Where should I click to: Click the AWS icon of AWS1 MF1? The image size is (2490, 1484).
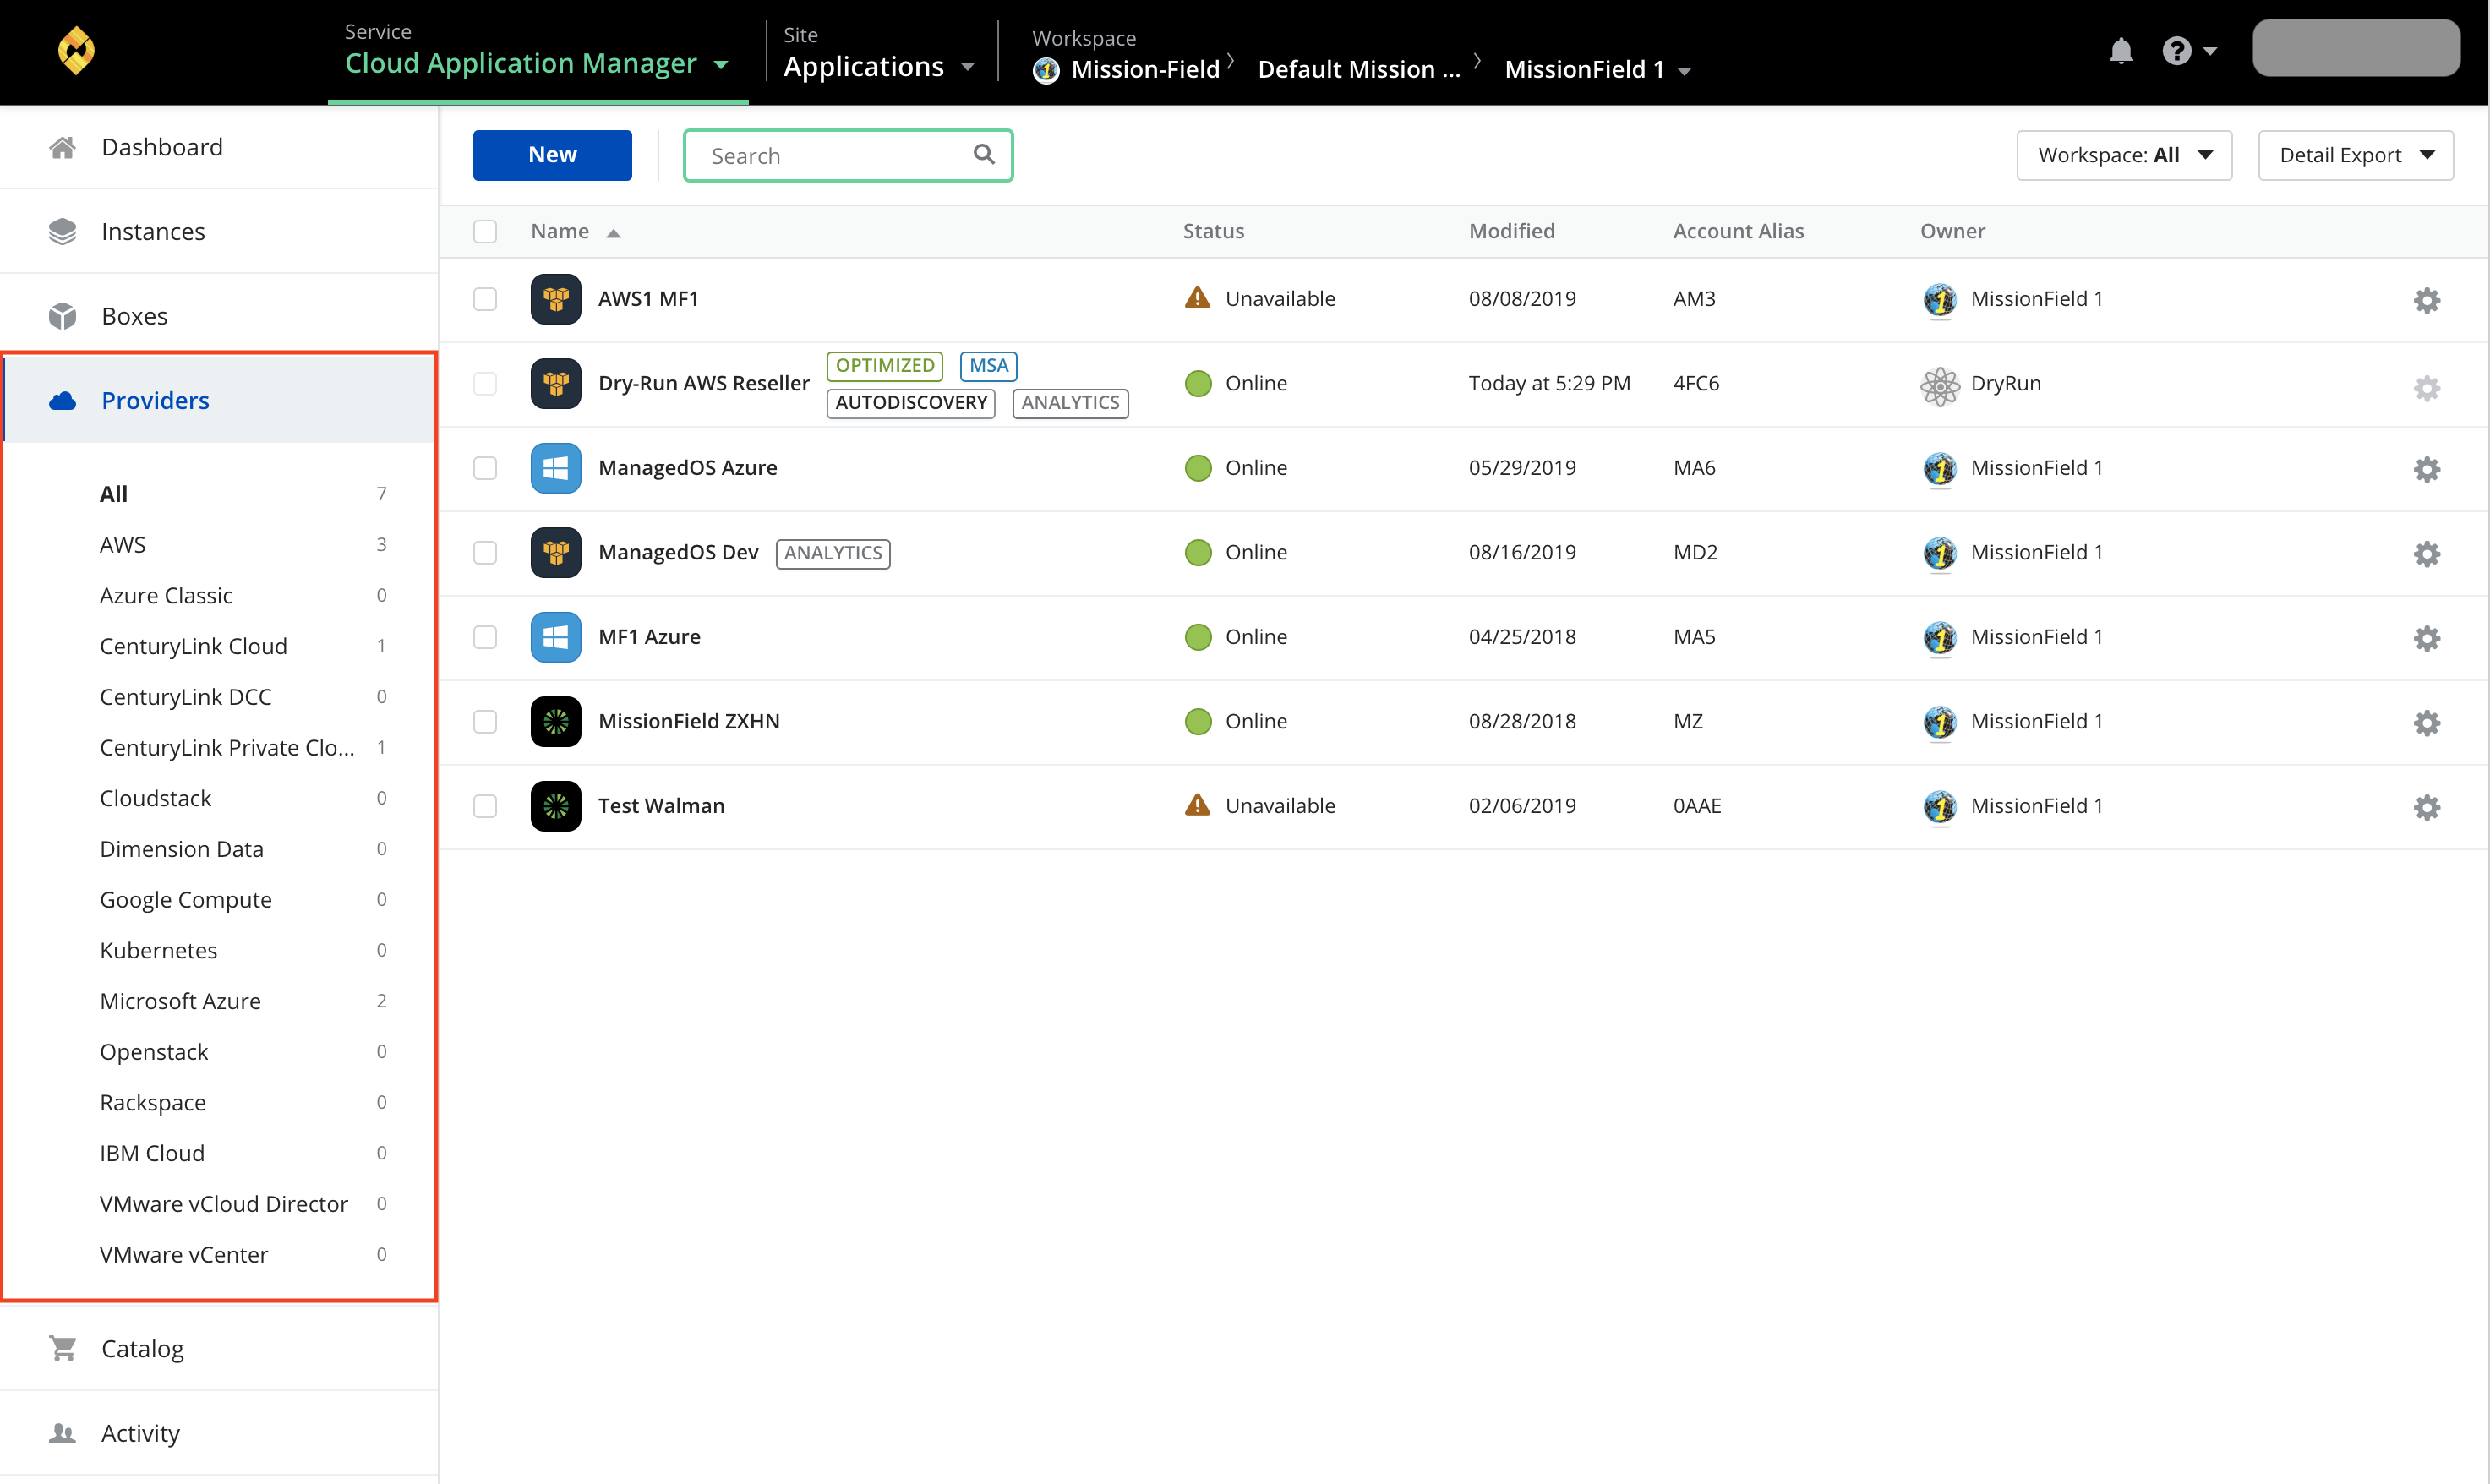[x=556, y=299]
